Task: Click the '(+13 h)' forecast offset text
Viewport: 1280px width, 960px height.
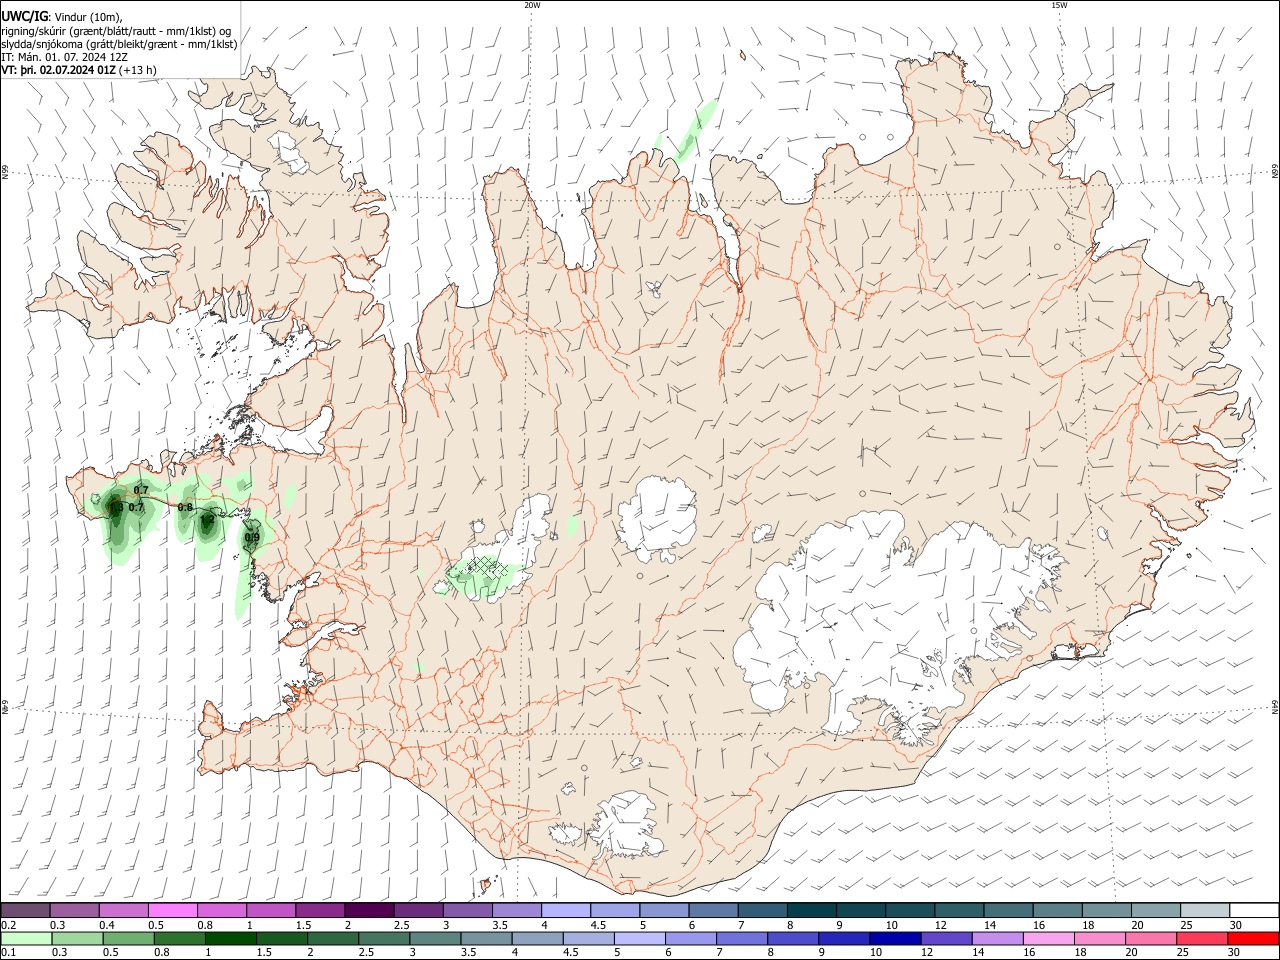Action: (x=138, y=70)
